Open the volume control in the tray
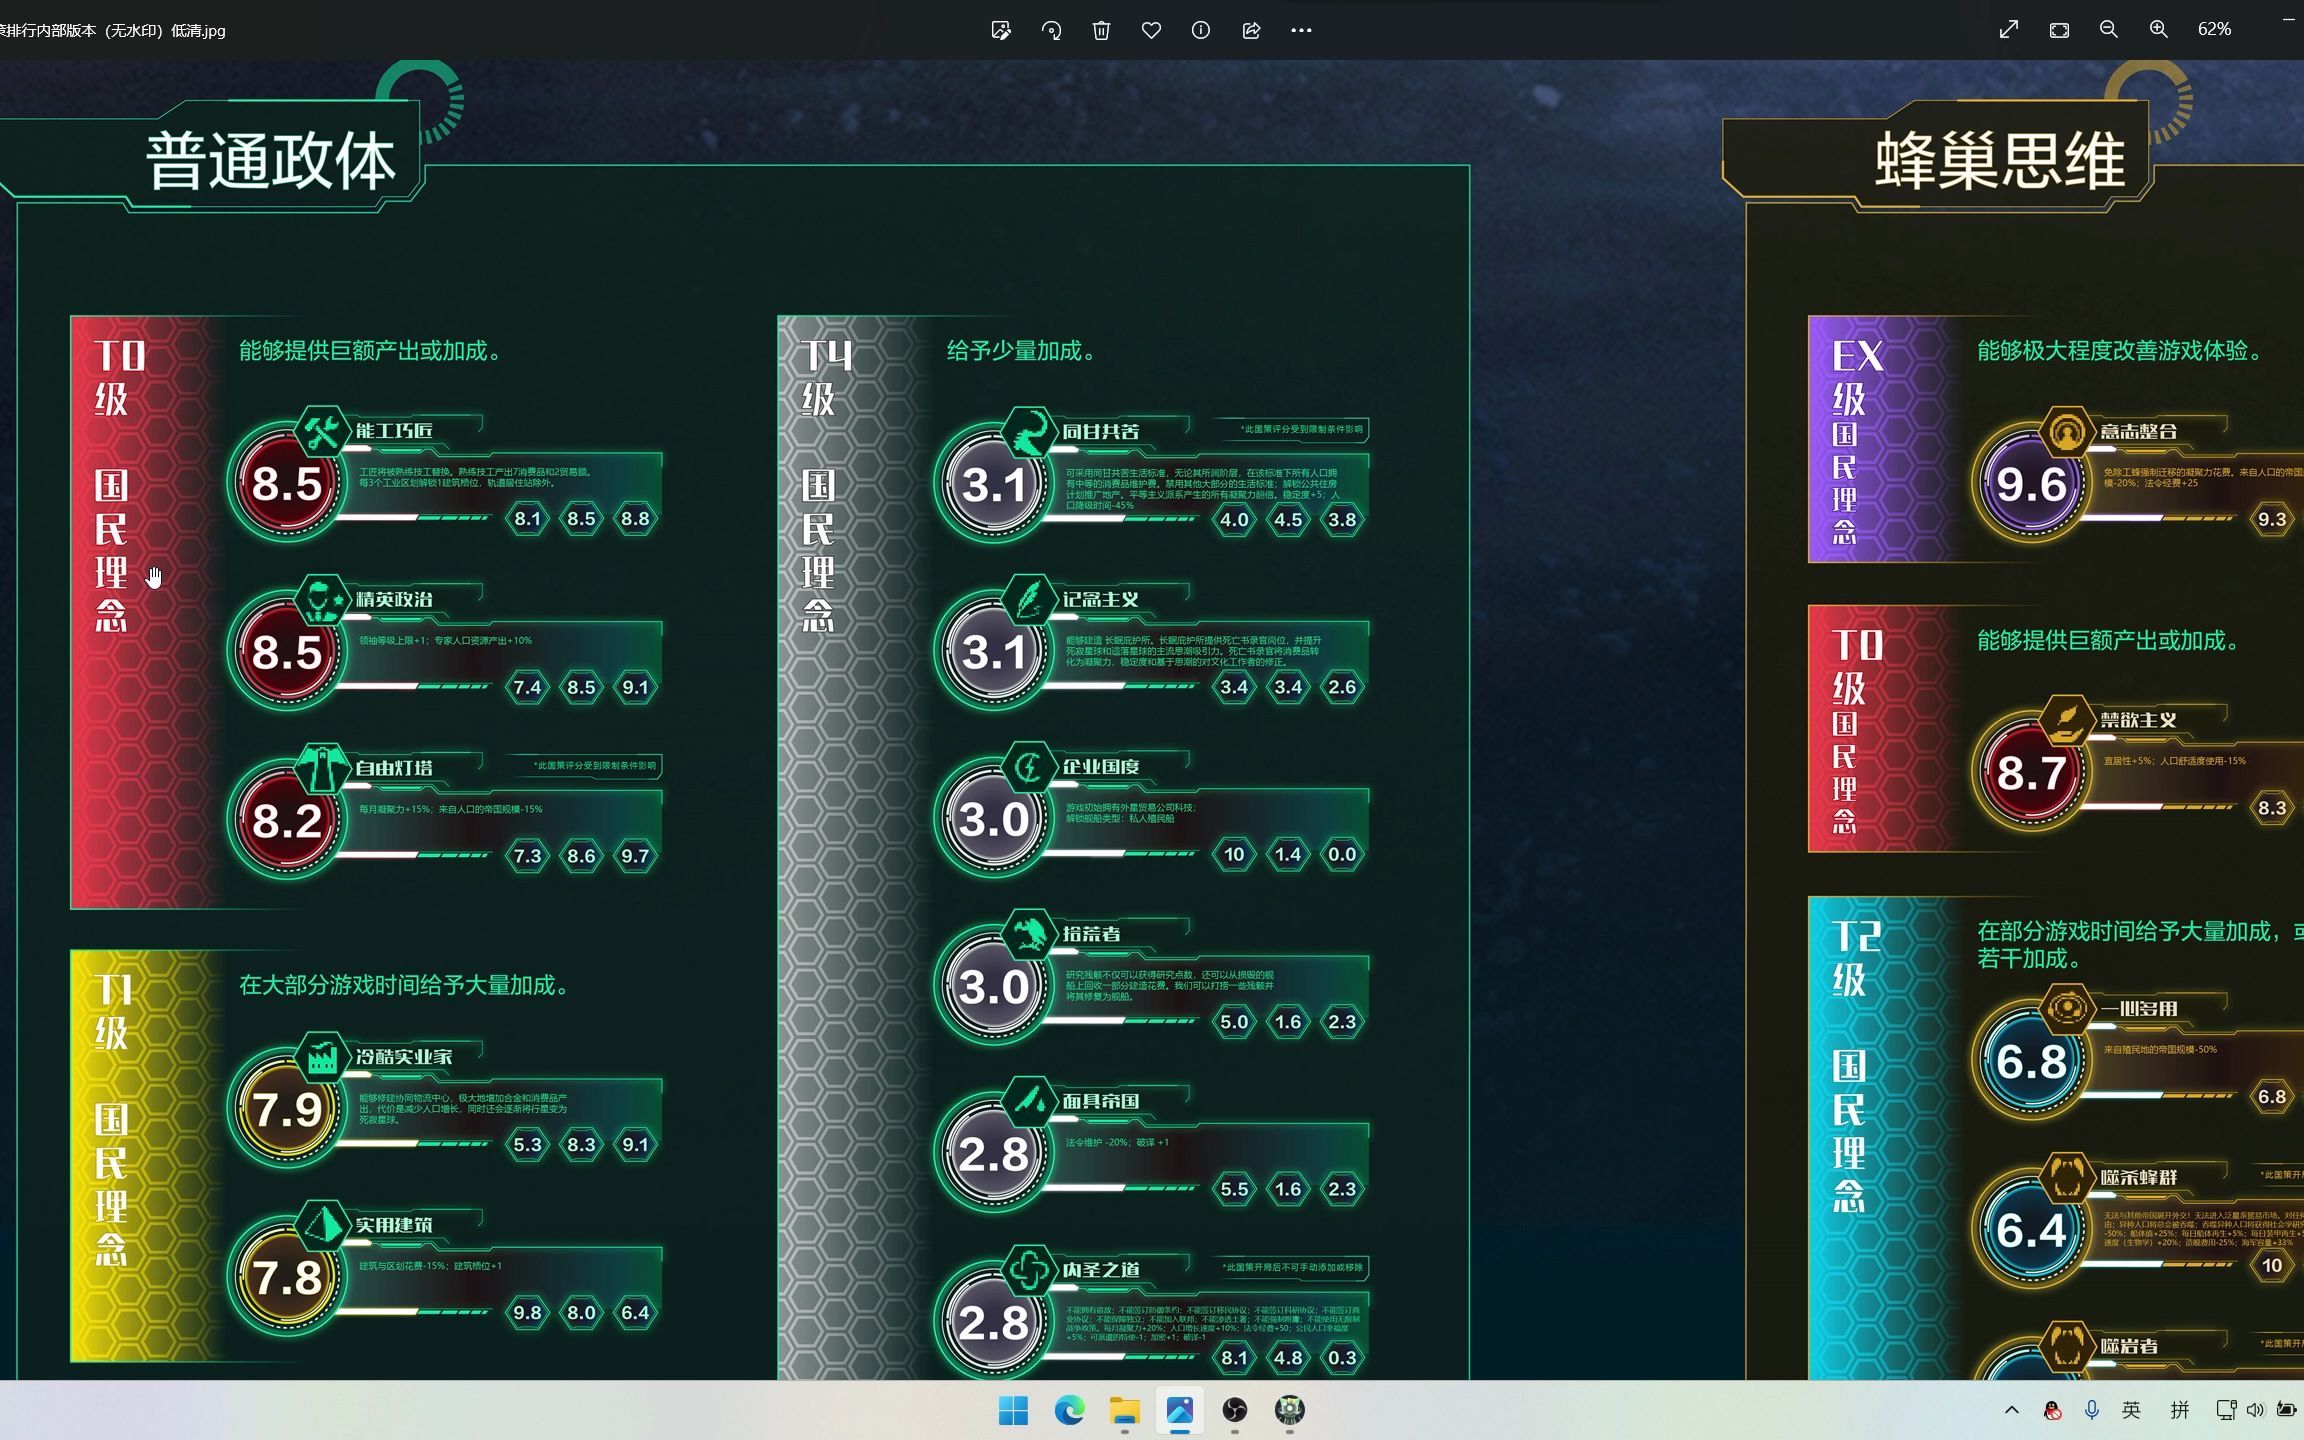The height and width of the screenshot is (1440, 2304). (2255, 1410)
